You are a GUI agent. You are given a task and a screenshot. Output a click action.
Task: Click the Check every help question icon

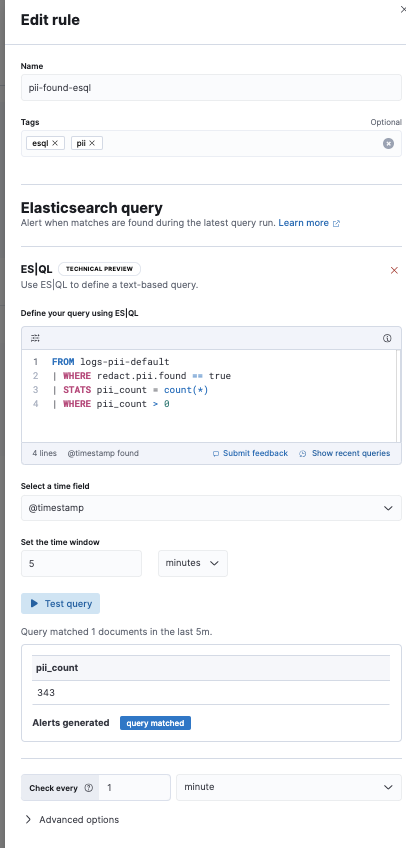[89, 788]
